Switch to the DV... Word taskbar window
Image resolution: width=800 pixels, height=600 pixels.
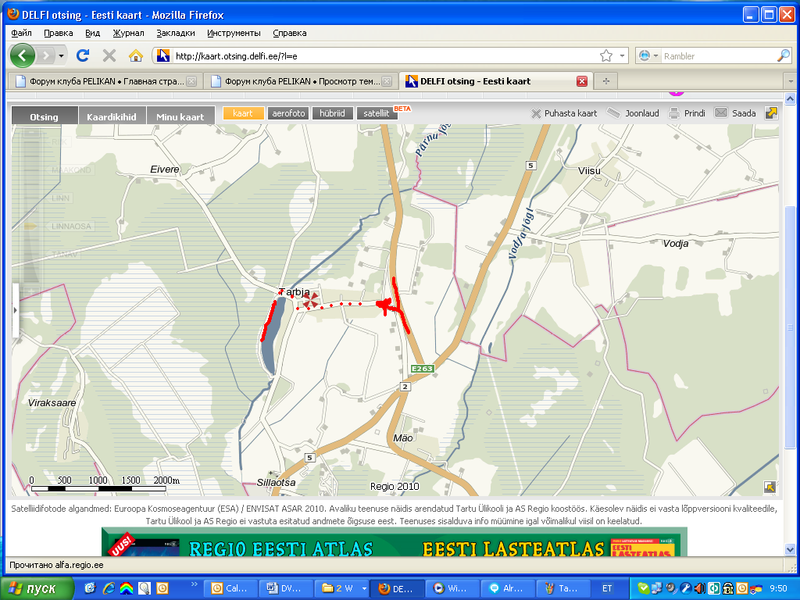pyautogui.click(x=285, y=588)
